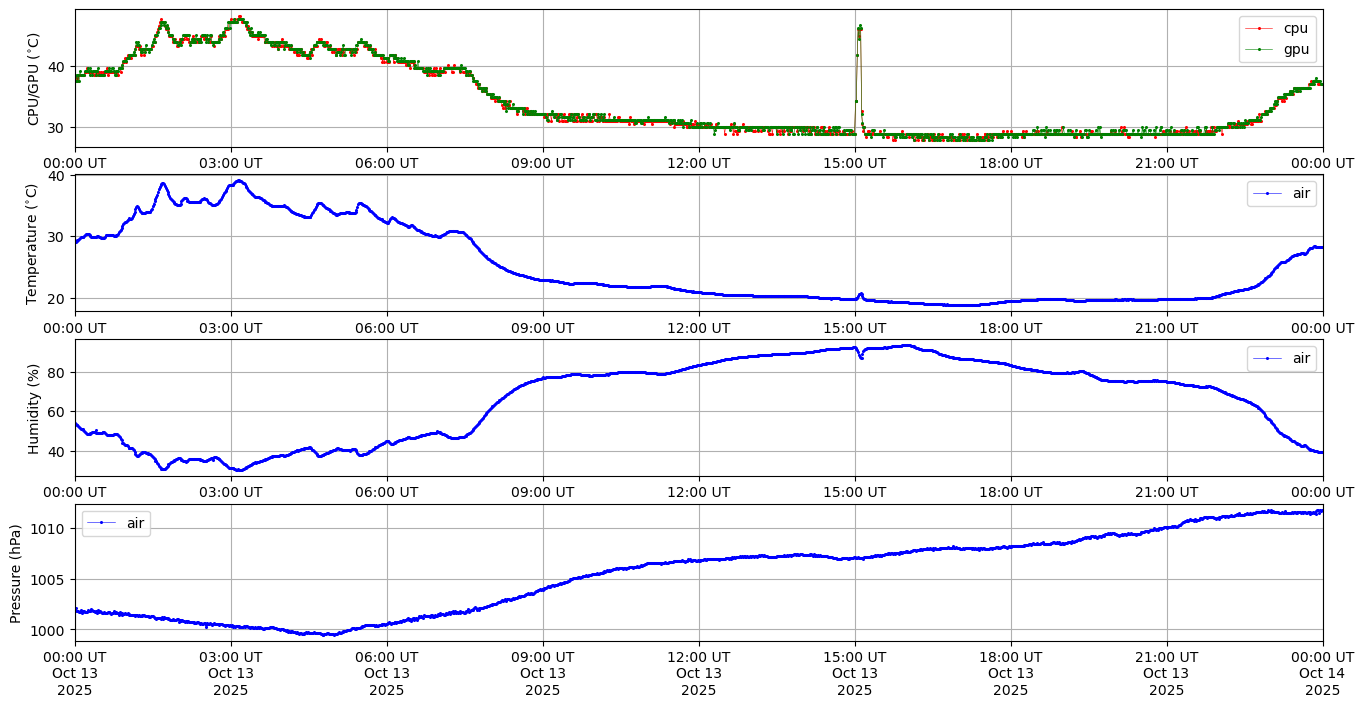Click the cpu entry in the top legend
The height and width of the screenshot is (707, 1364).
(x=1295, y=29)
